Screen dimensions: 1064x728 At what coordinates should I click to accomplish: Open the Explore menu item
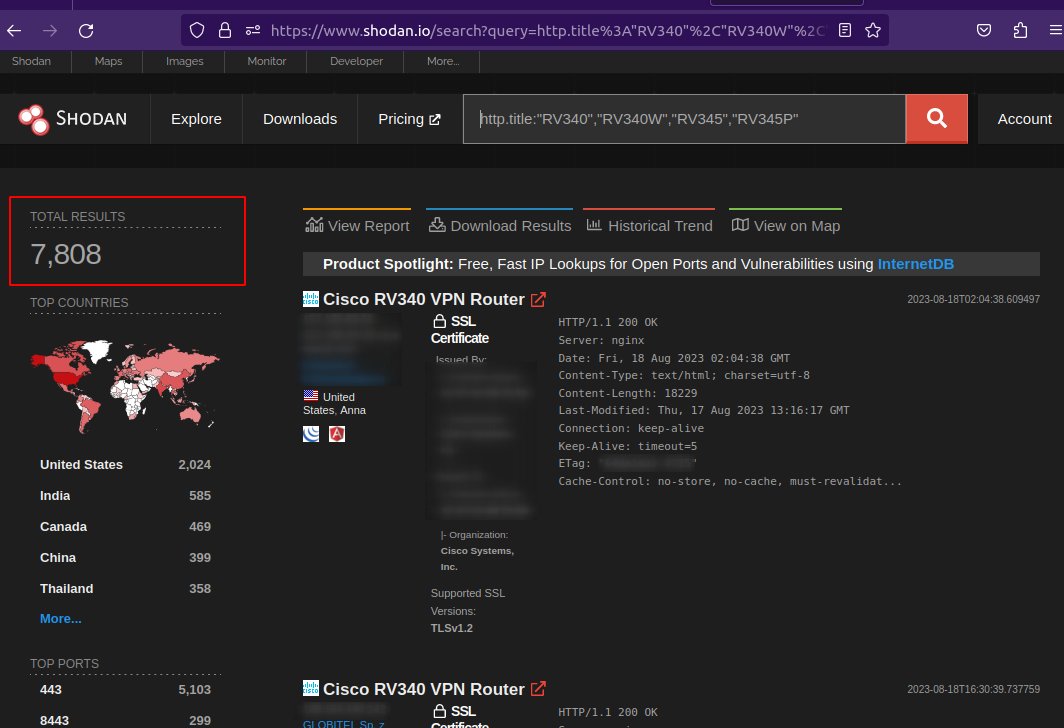[196, 119]
